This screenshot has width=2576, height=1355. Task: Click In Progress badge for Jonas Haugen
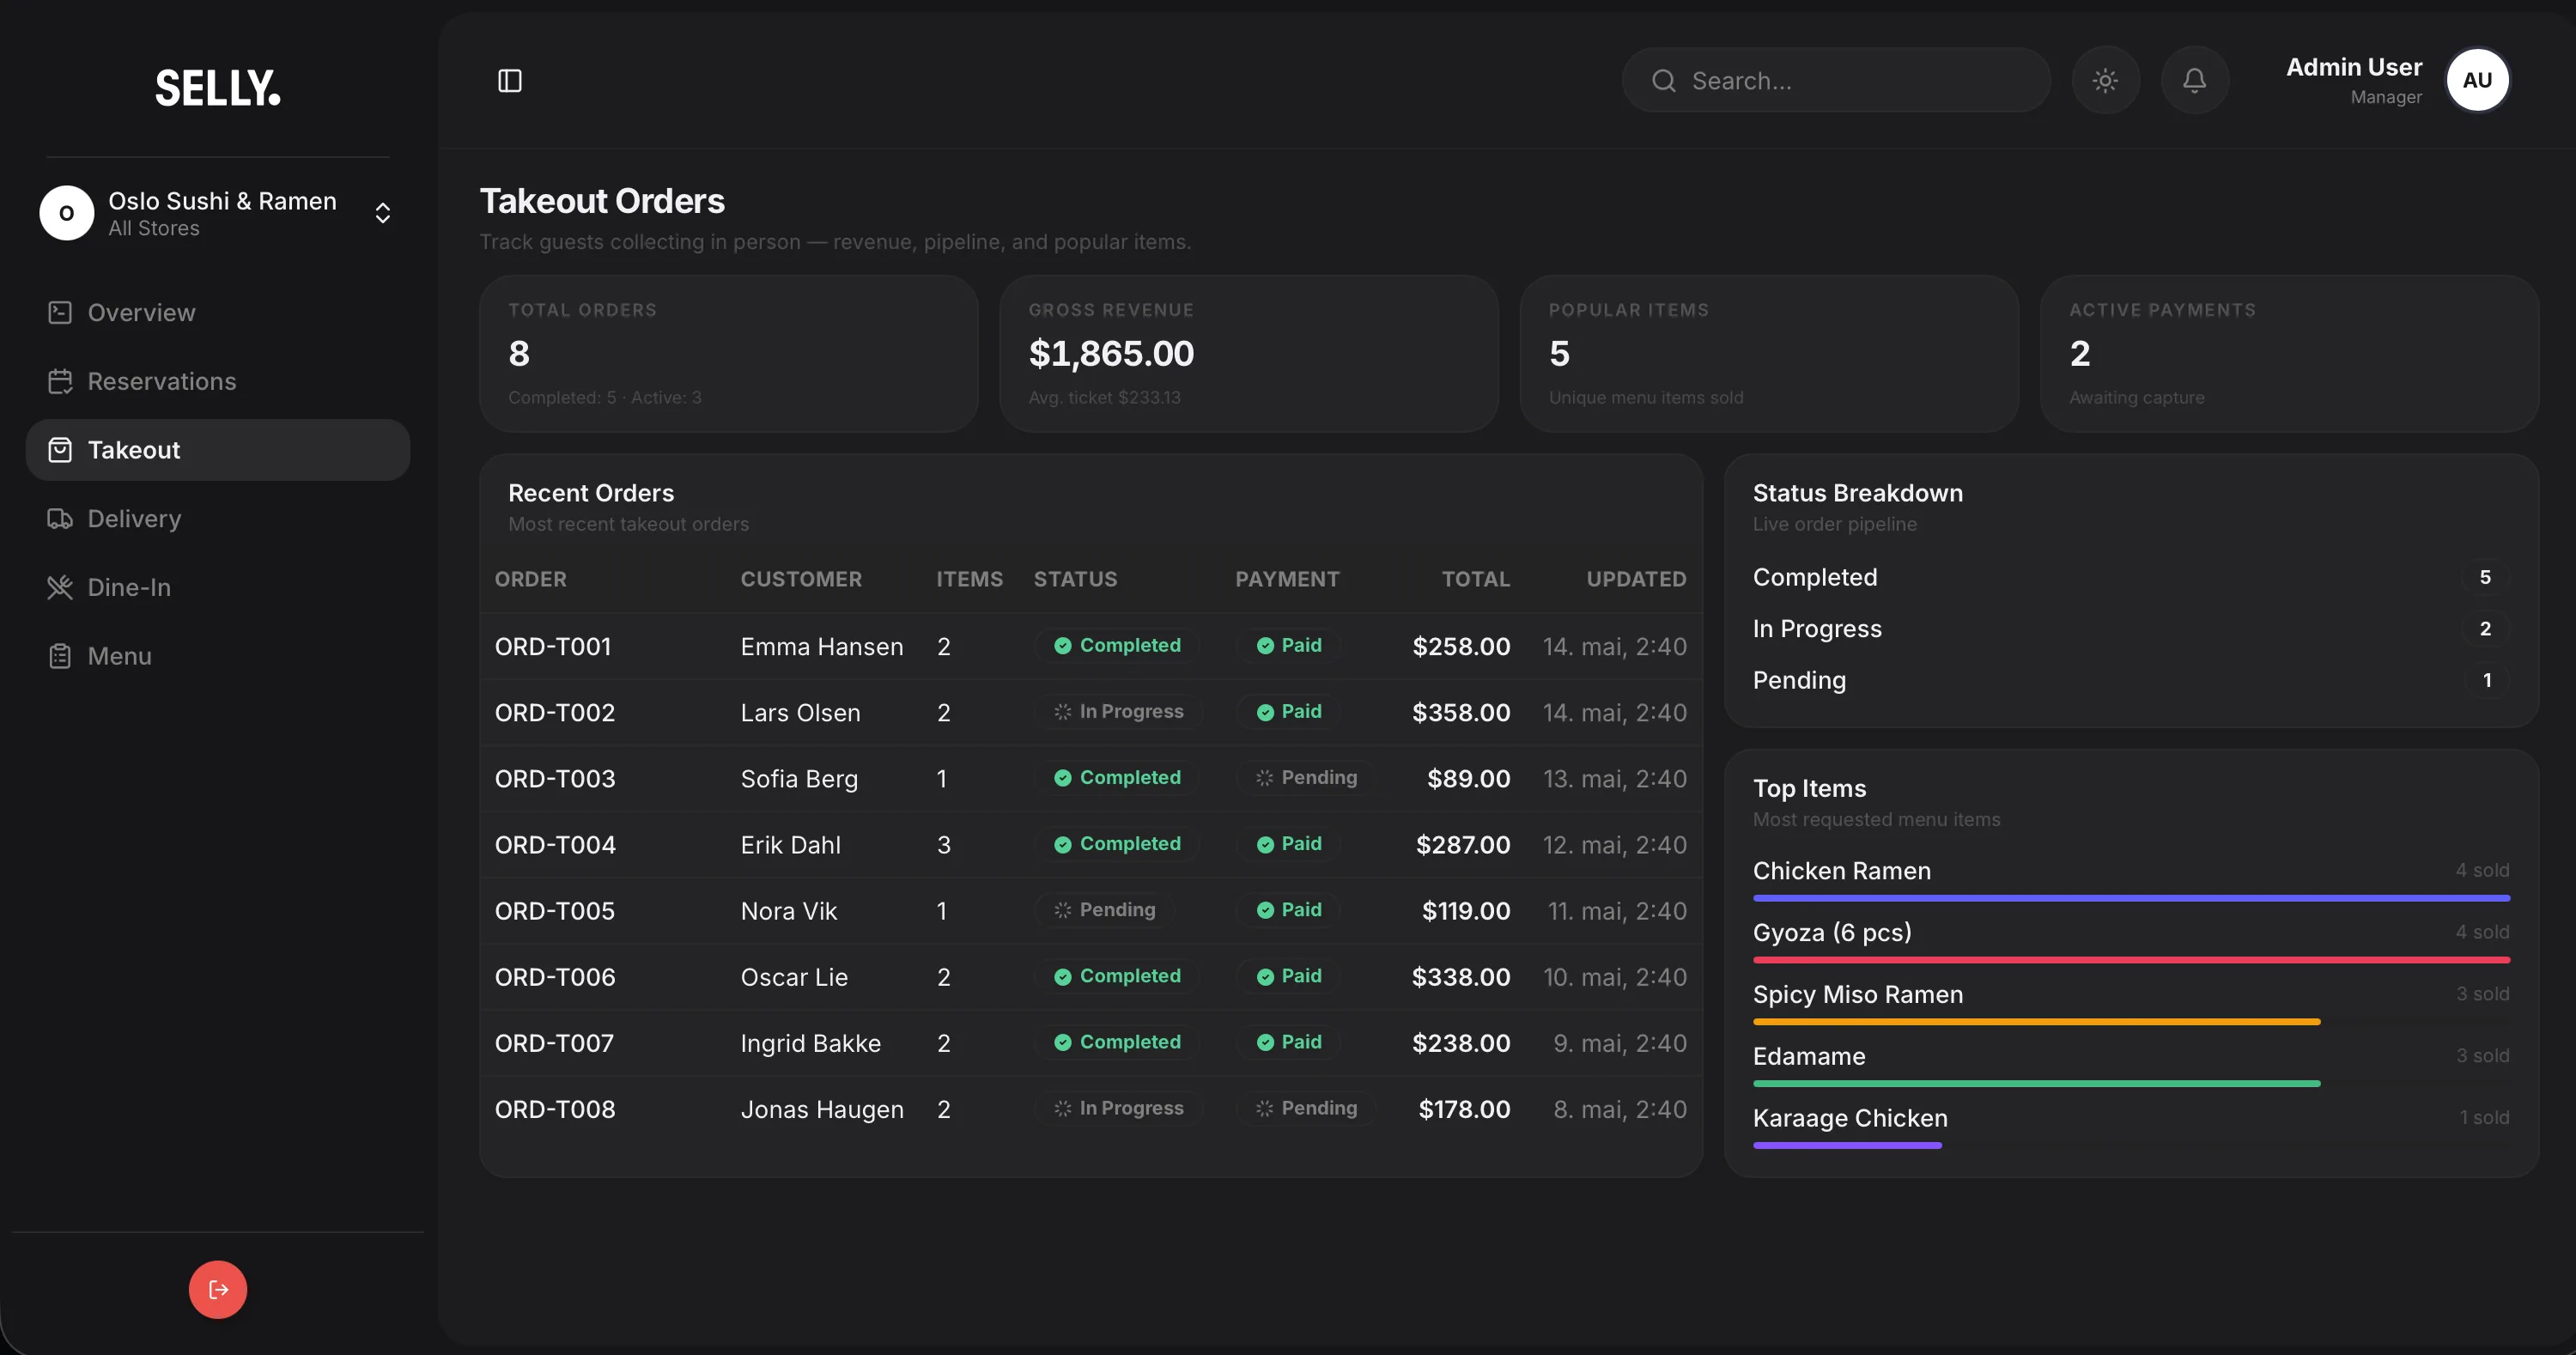1118,1108
